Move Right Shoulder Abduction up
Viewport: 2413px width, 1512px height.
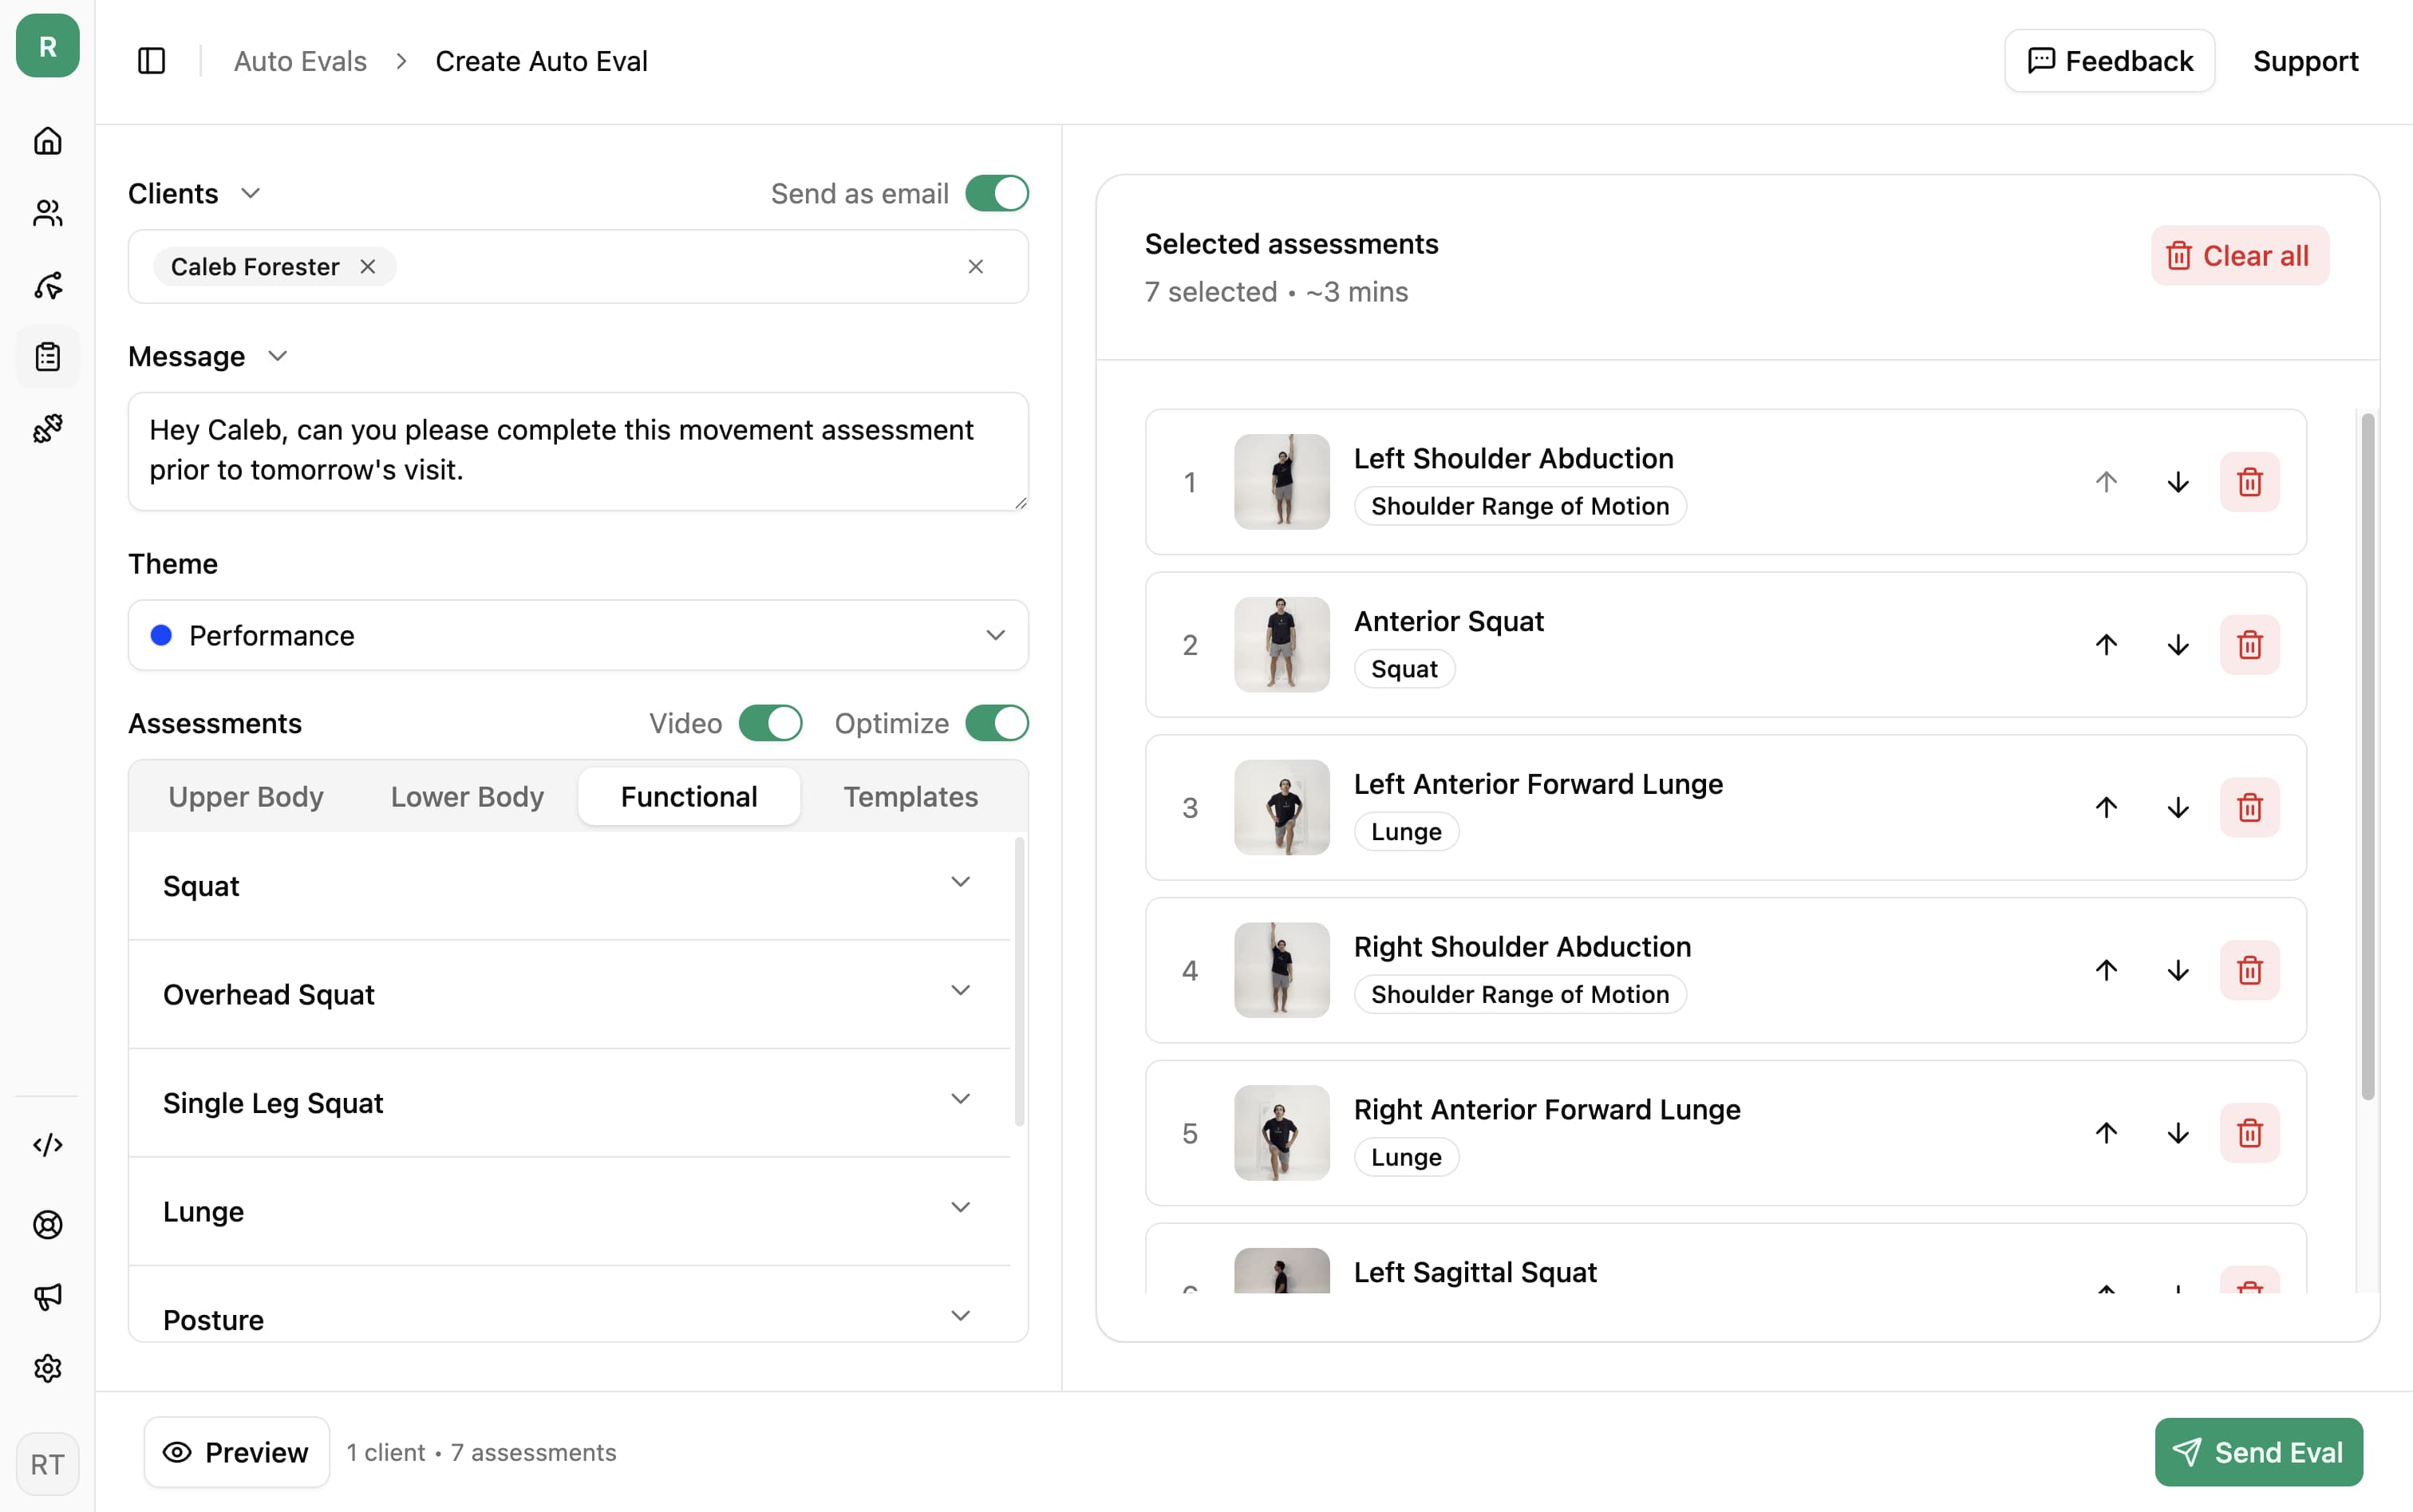point(2106,970)
